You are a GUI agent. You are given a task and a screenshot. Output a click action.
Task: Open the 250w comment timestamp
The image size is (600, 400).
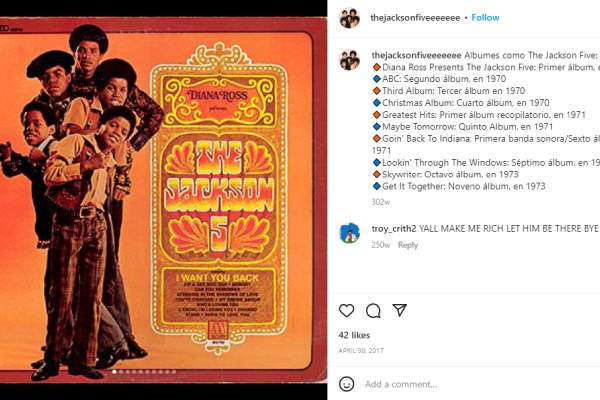(x=381, y=245)
